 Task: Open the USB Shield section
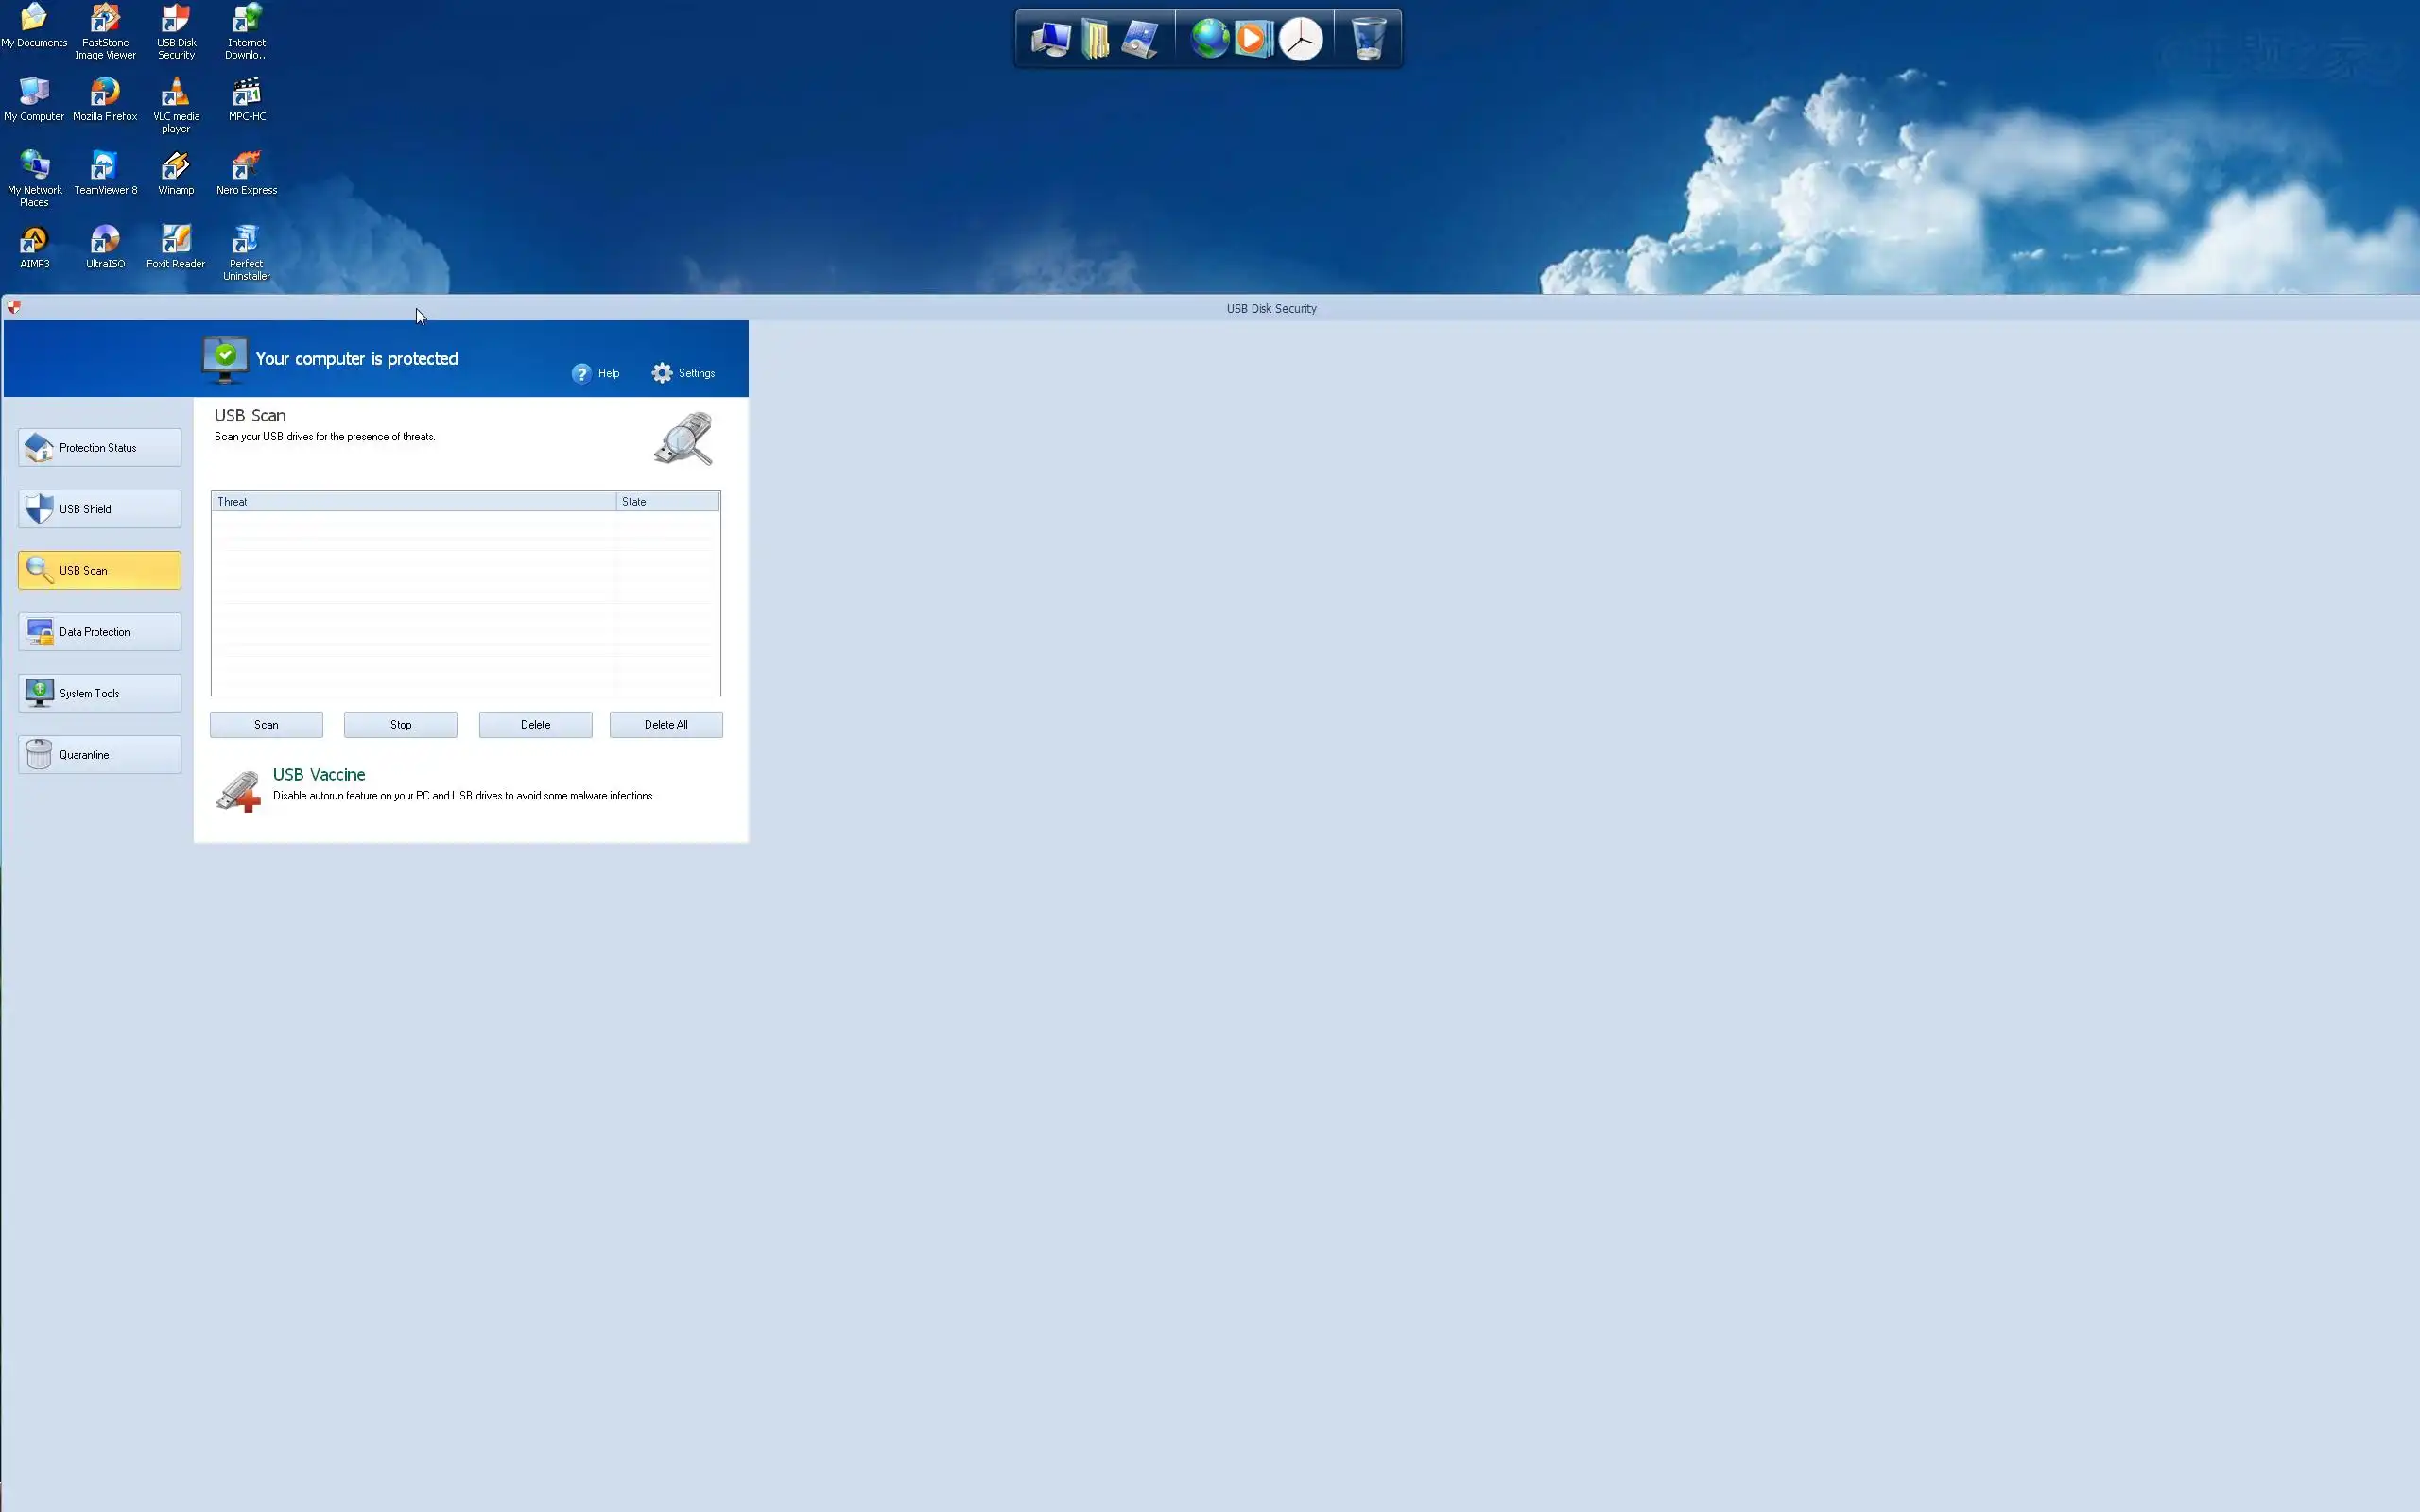[x=99, y=509]
